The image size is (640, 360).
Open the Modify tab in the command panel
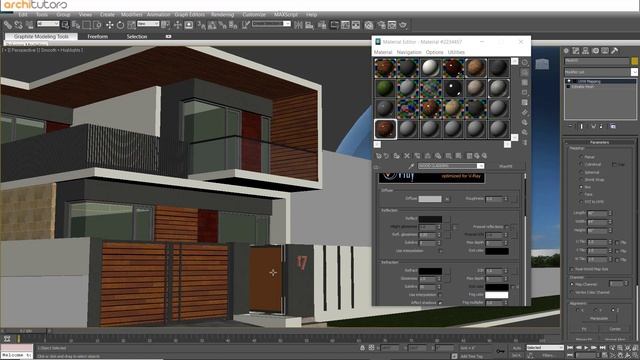coord(576,51)
